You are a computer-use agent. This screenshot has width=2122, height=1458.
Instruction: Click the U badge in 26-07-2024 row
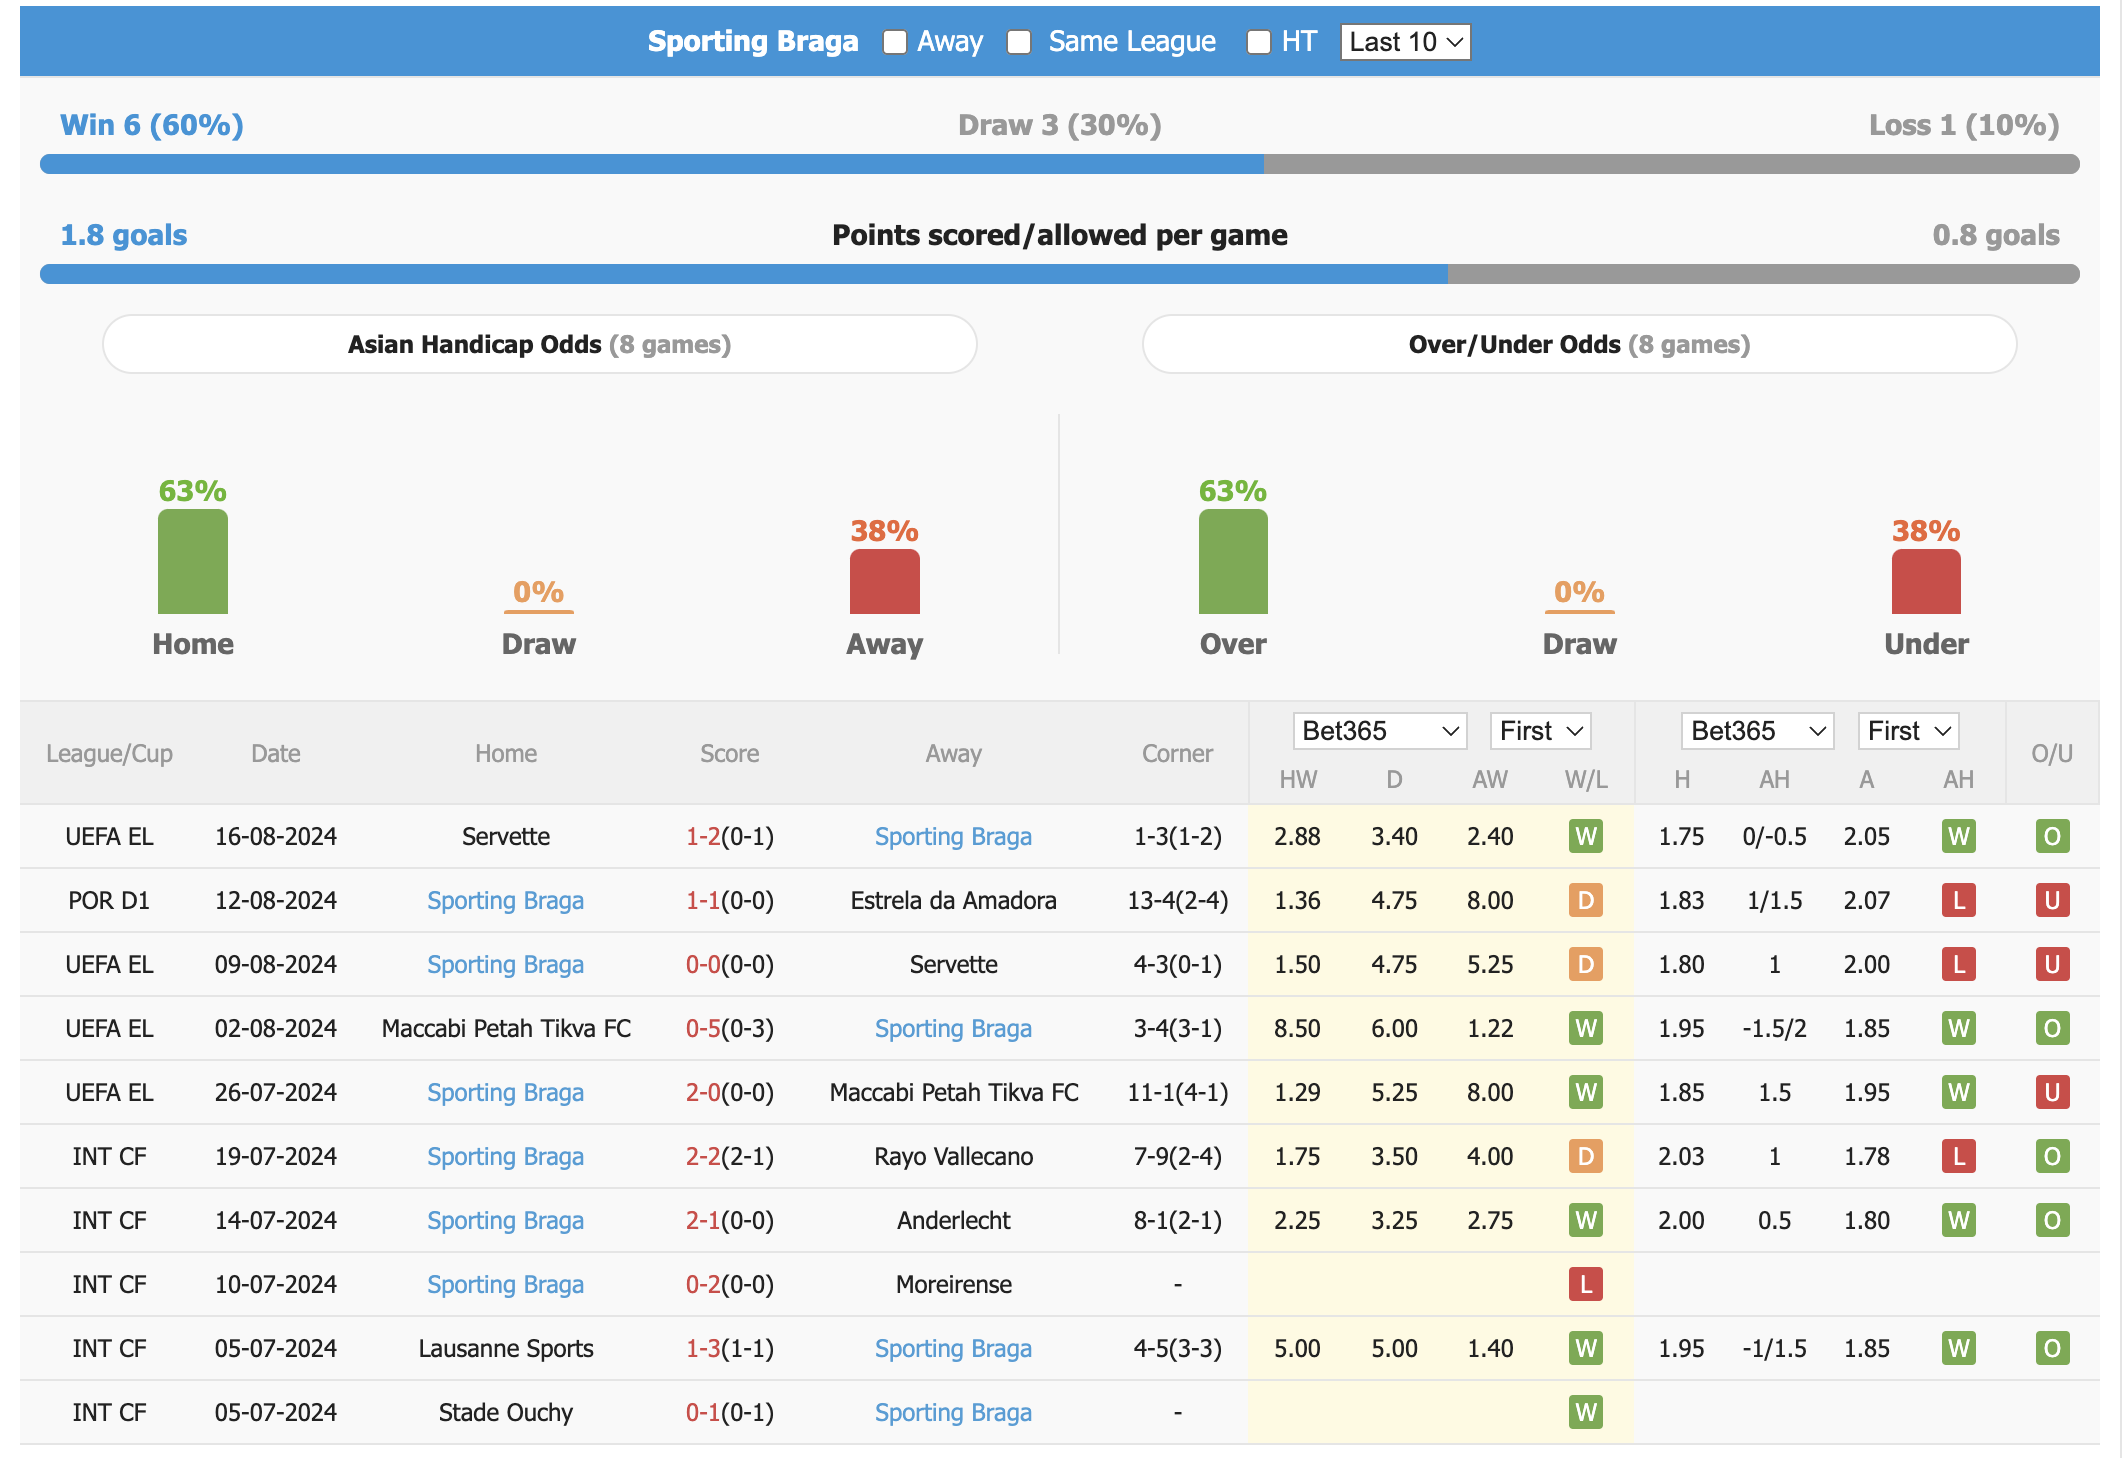2052,1092
